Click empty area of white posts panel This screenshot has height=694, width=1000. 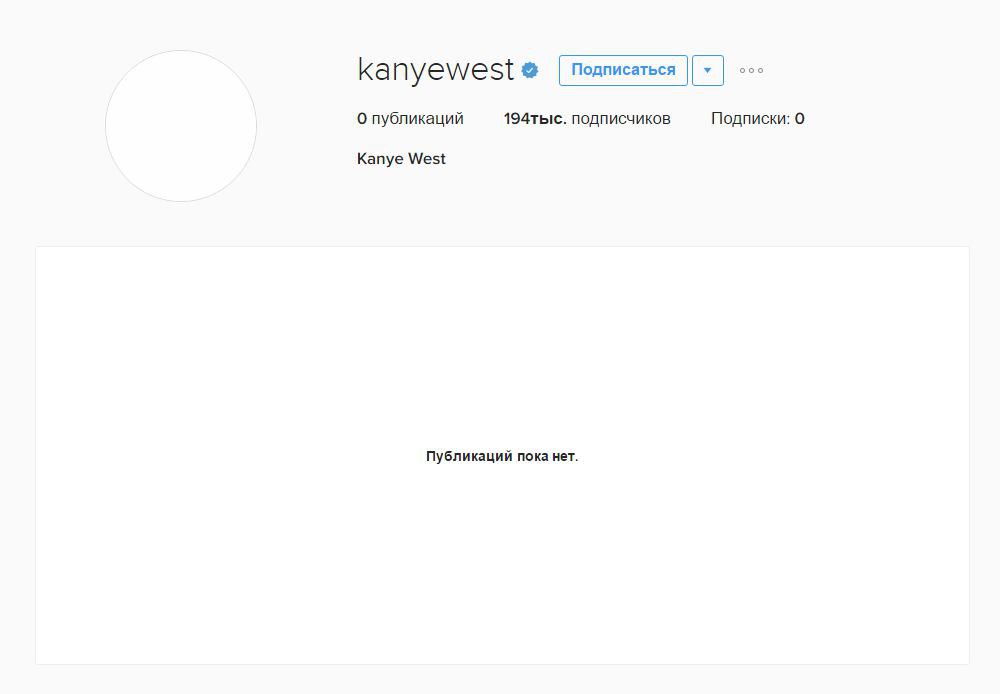255,561
